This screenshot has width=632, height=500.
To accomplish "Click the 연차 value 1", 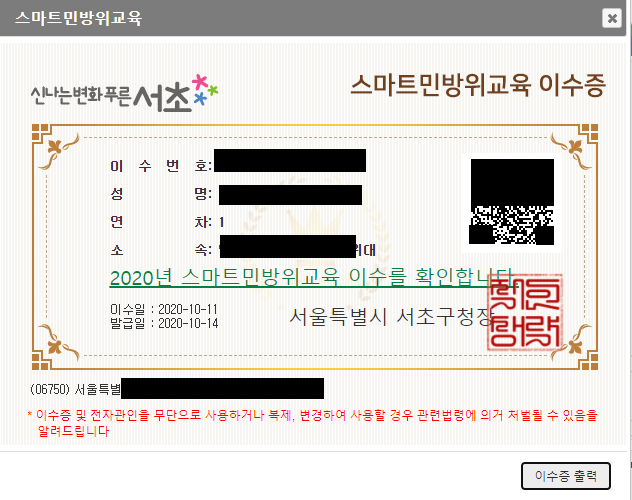I will click(x=221, y=222).
